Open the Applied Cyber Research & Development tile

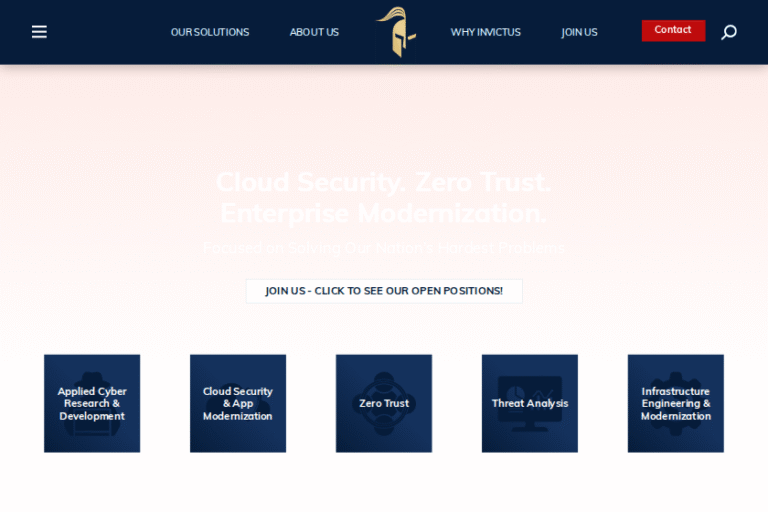[92, 403]
